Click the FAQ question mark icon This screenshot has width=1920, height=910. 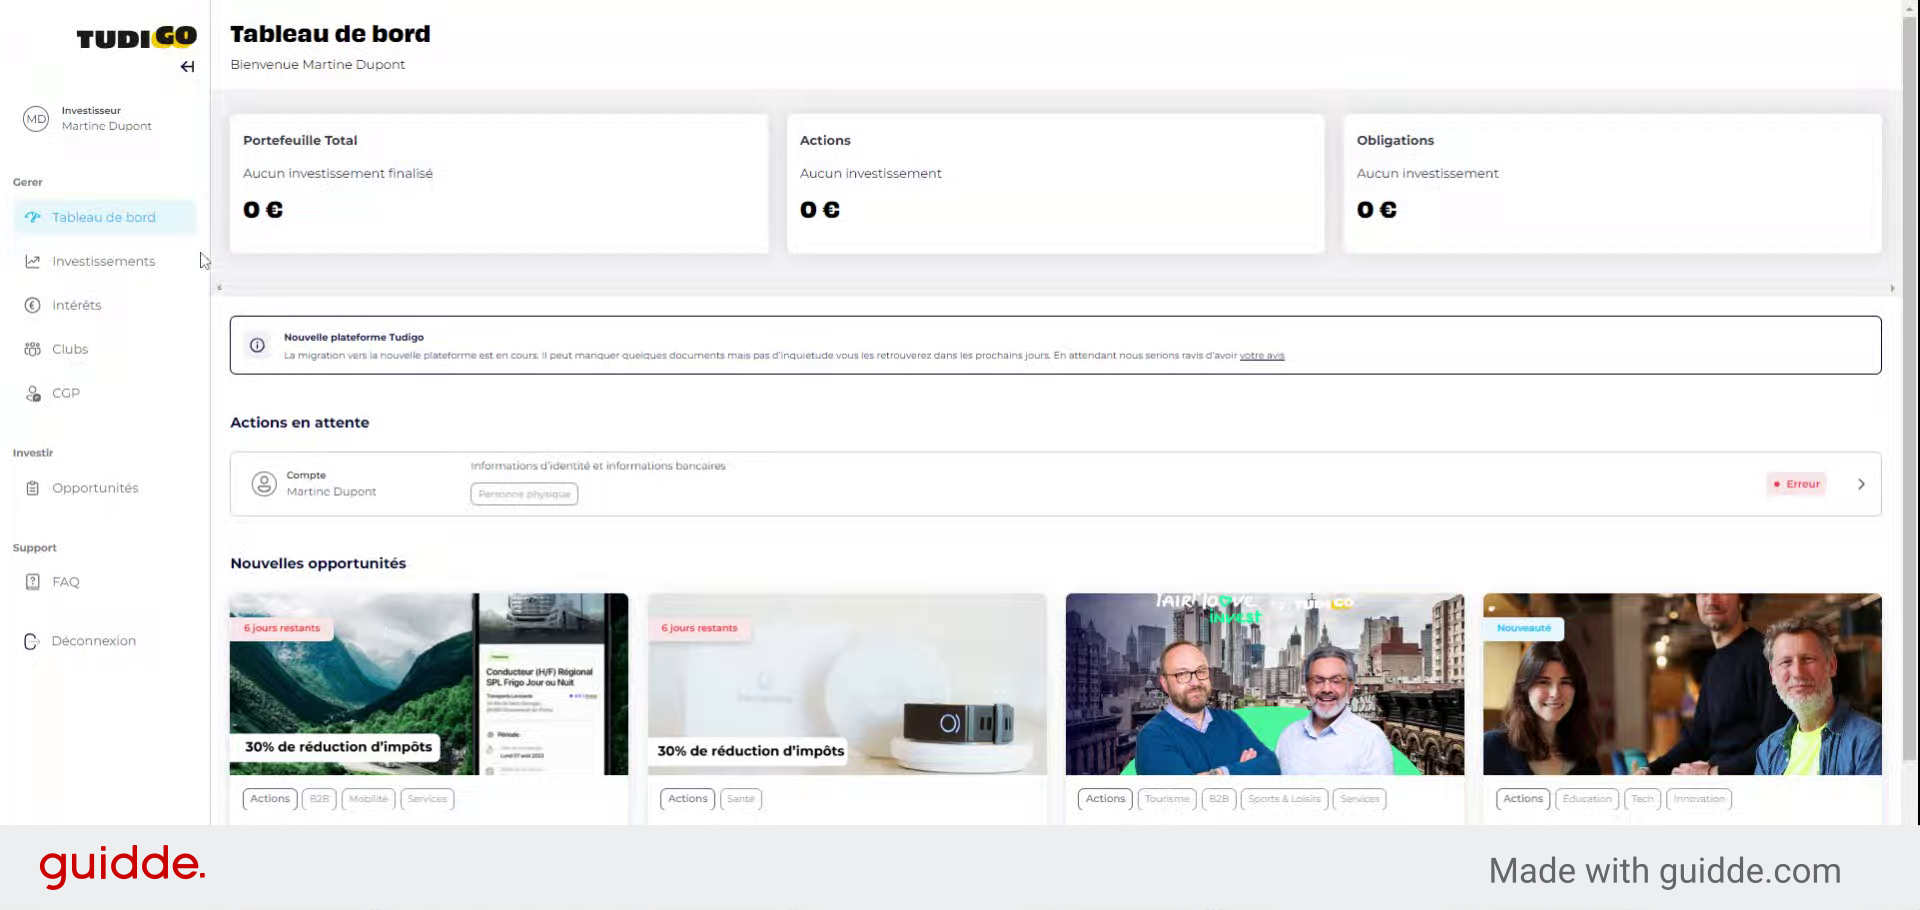[32, 581]
